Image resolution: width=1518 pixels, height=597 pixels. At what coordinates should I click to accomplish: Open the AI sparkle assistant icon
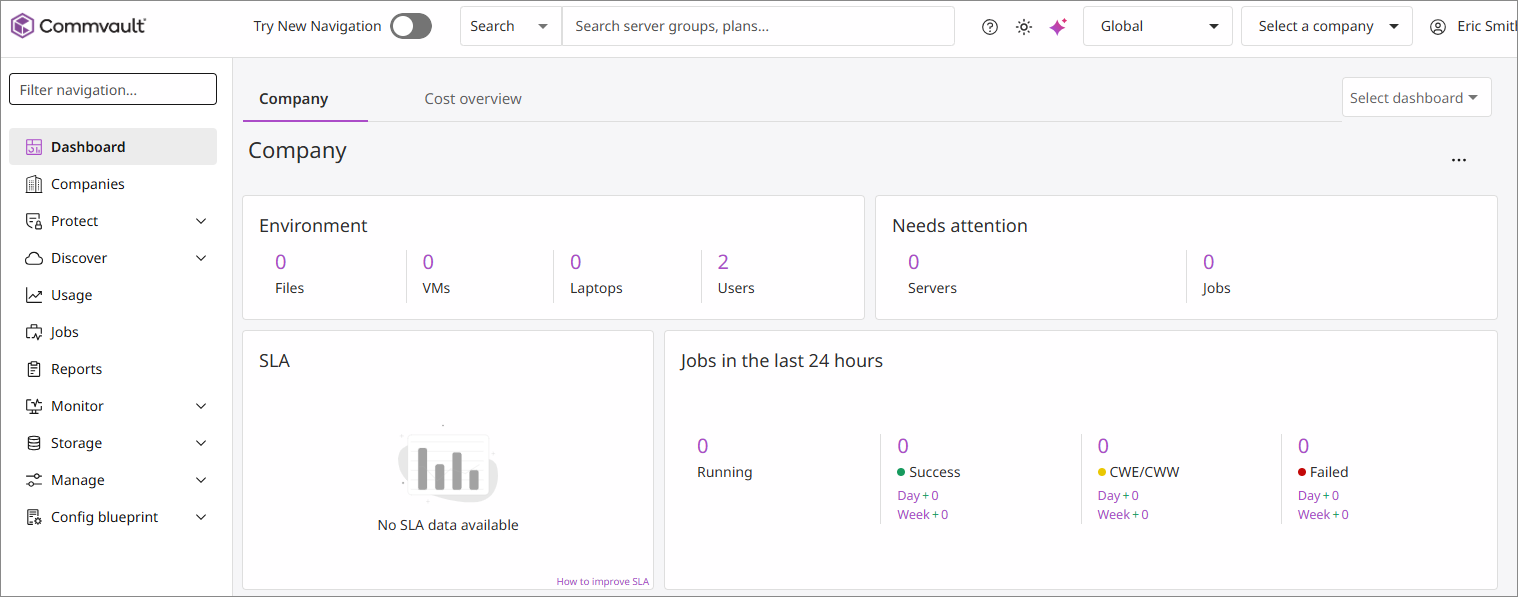[1058, 27]
